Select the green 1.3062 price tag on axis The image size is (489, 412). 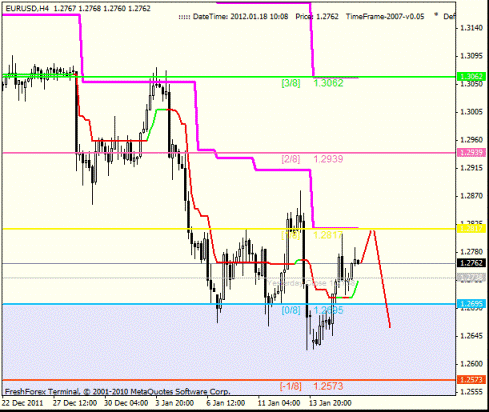(472, 76)
